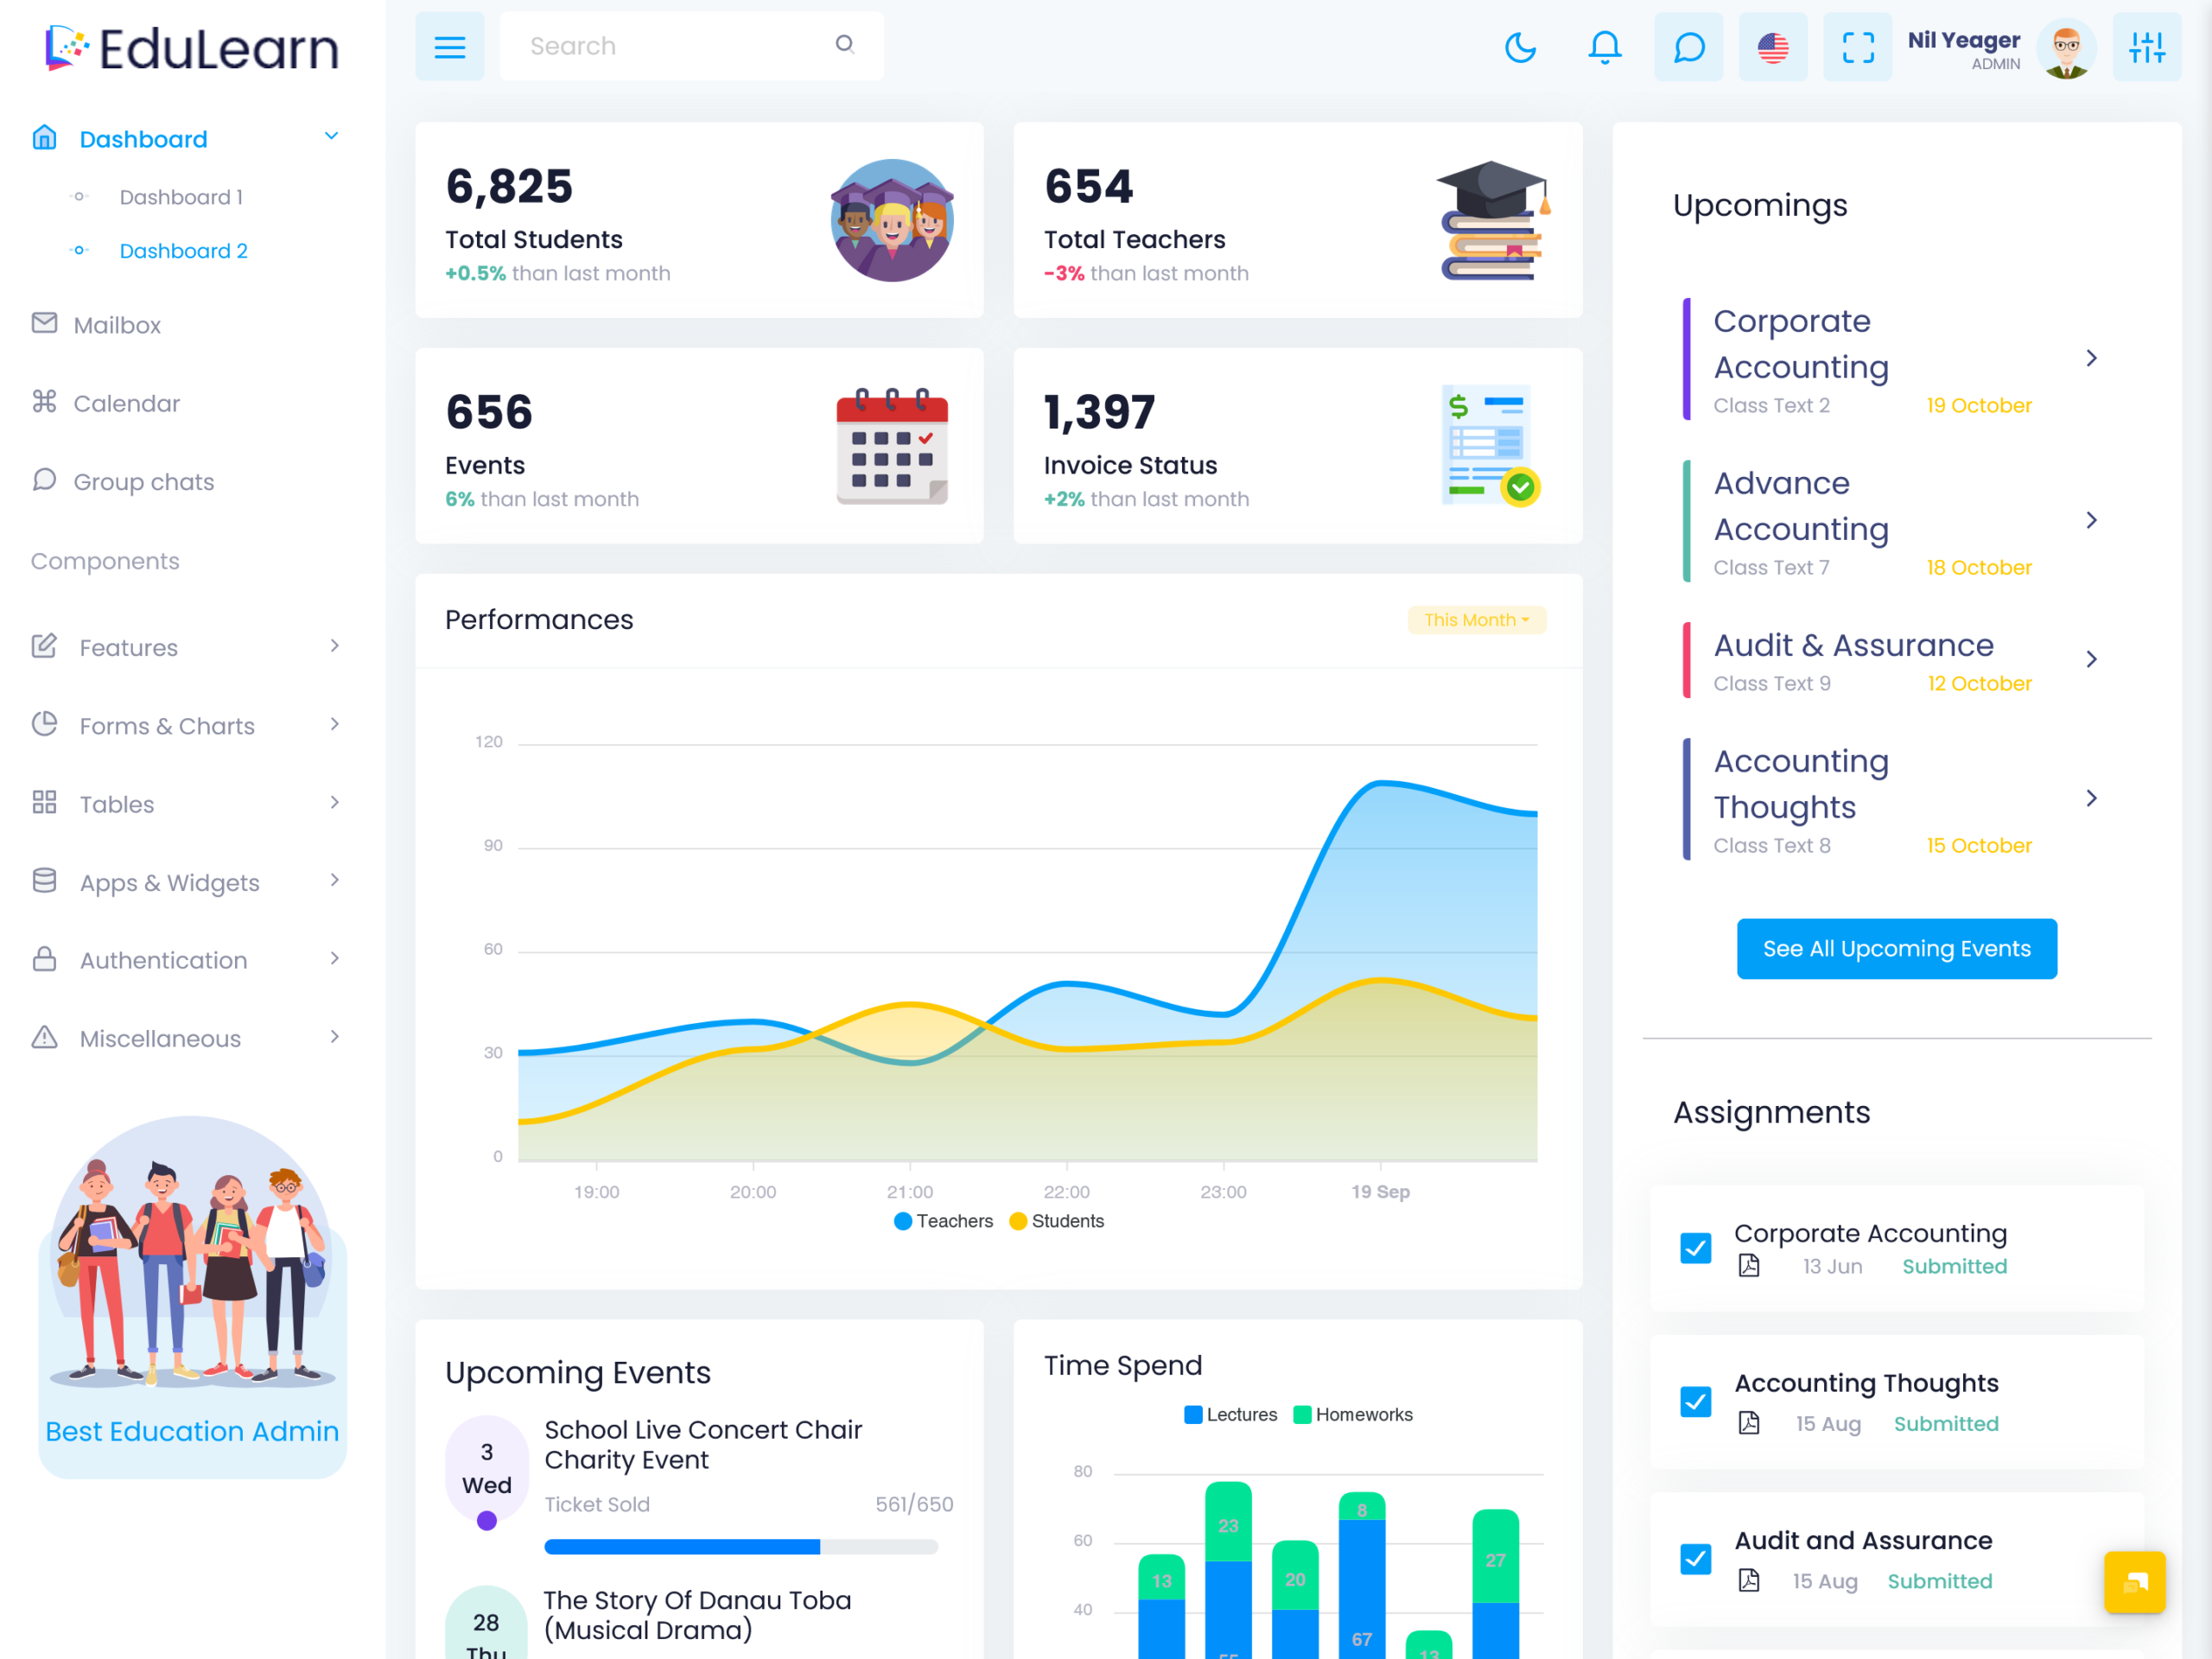Open Calendar menu item

[127, 403]
